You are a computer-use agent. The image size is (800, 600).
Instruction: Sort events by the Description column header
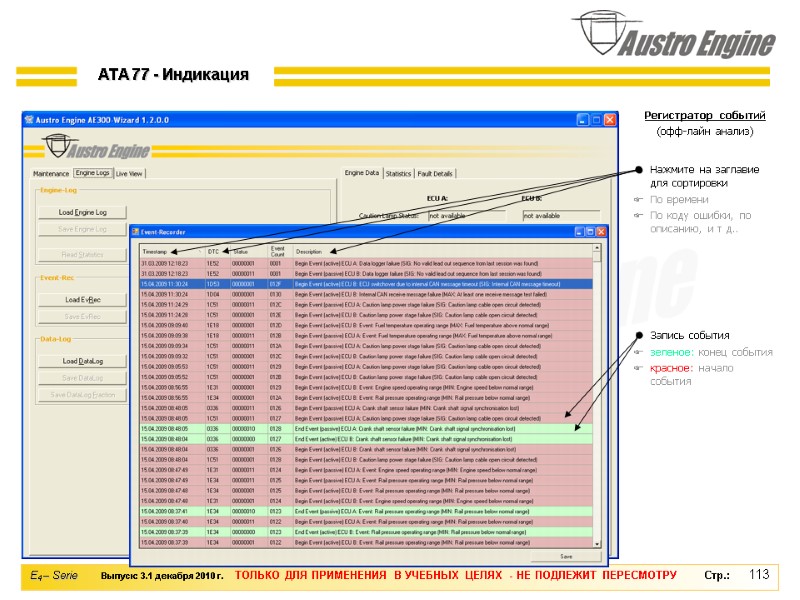pos(442,252)
